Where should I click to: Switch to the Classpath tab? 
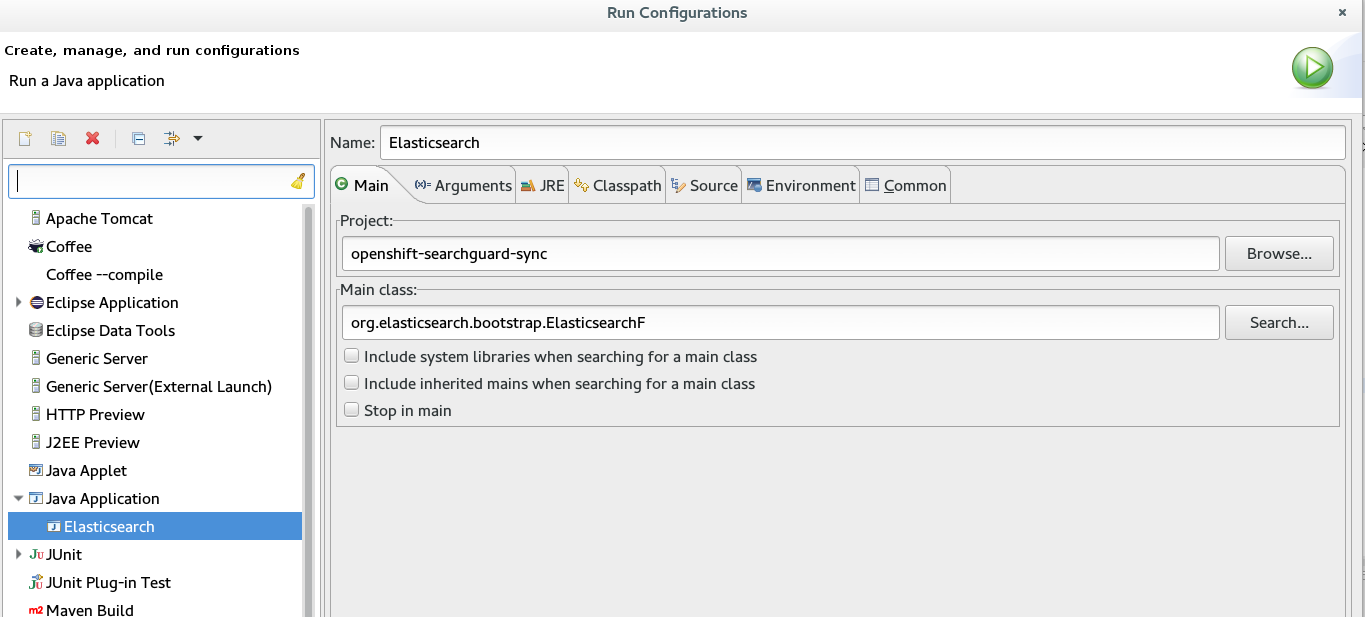[618, 185]
